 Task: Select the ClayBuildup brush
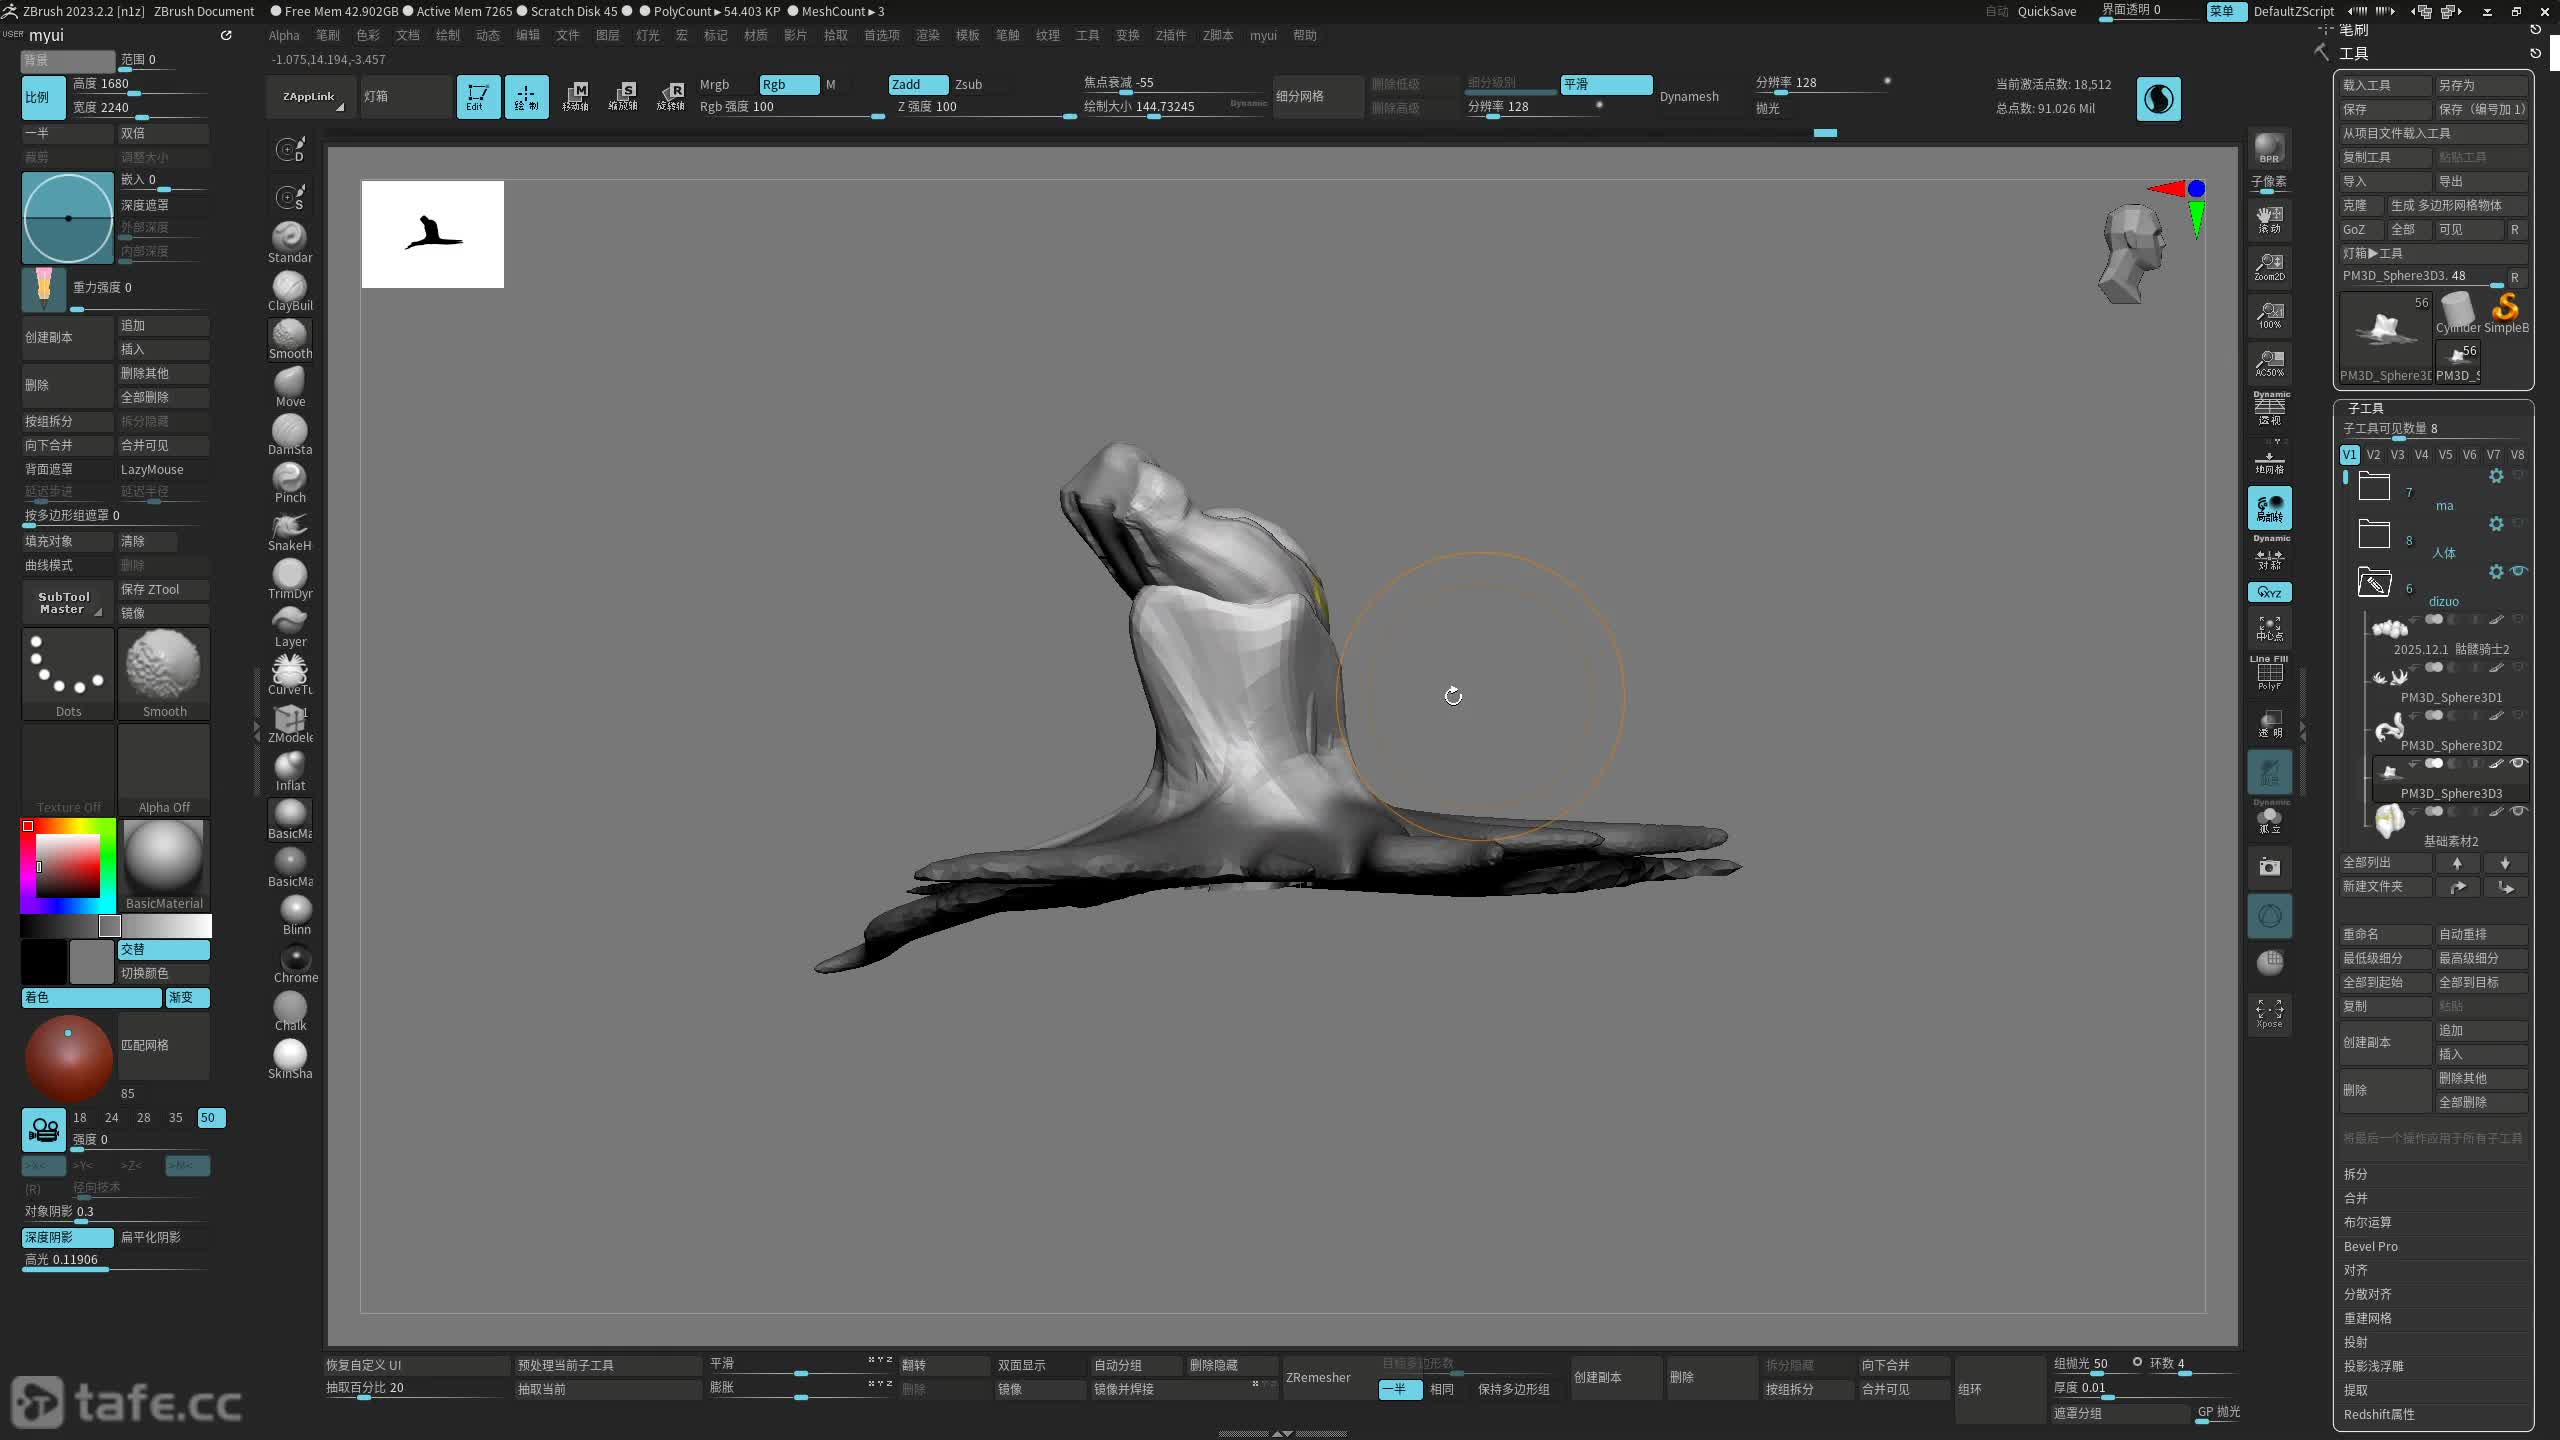[290, 289]
